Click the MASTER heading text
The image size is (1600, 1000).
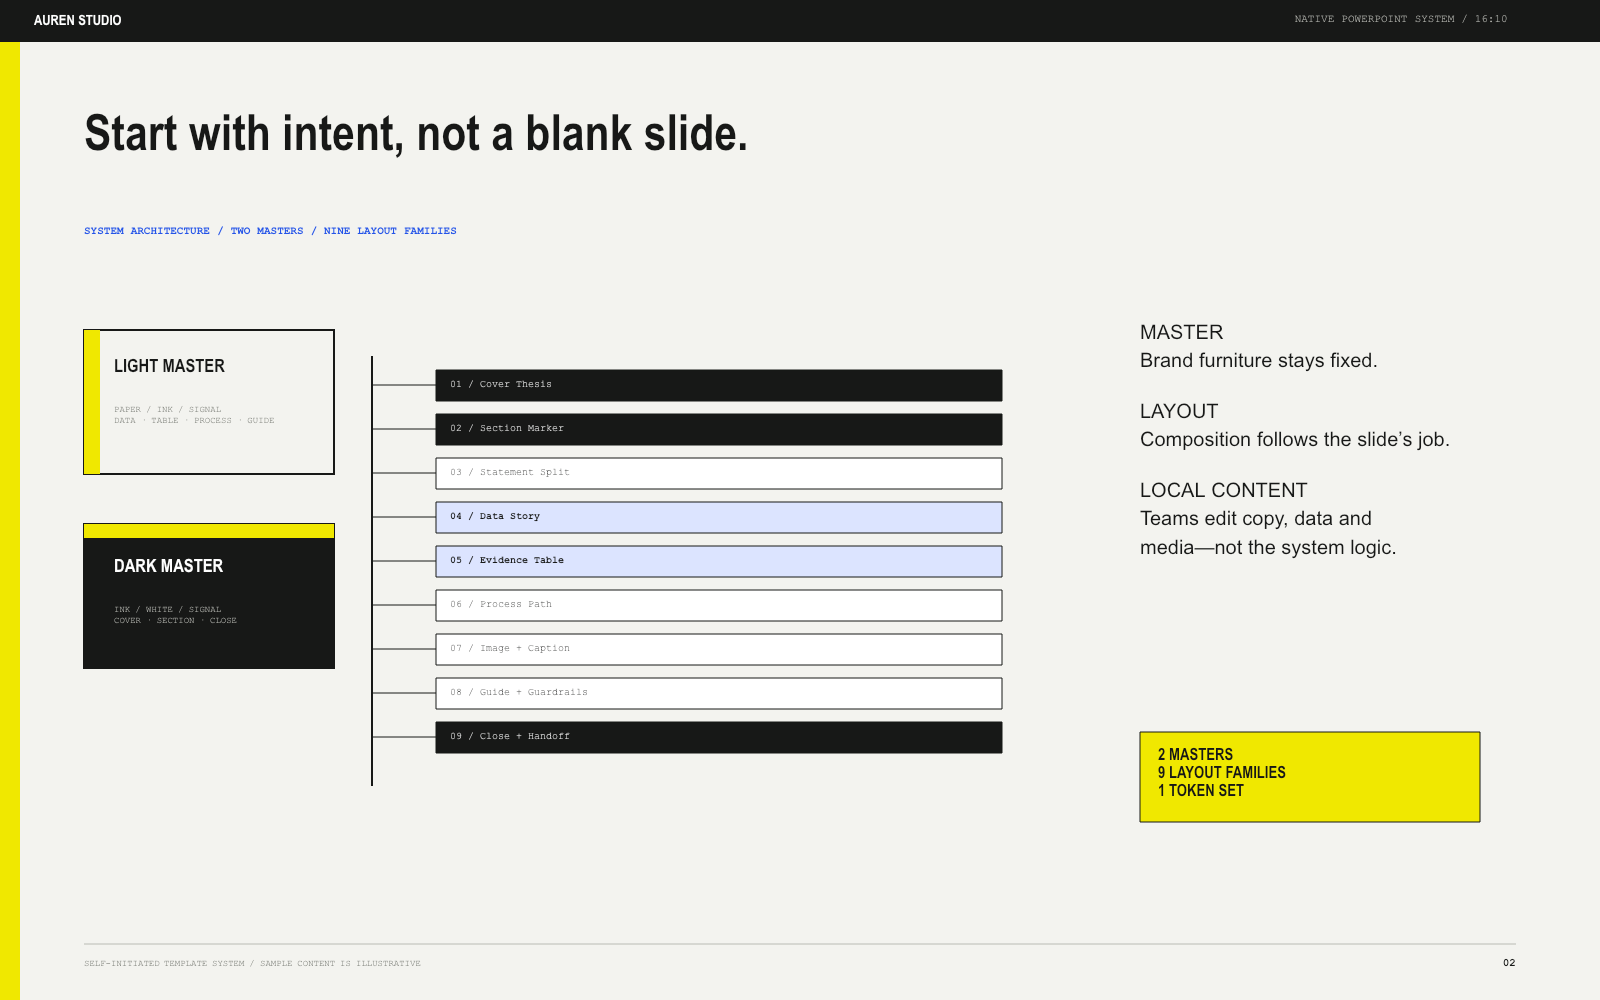[x=1181, y=332]
